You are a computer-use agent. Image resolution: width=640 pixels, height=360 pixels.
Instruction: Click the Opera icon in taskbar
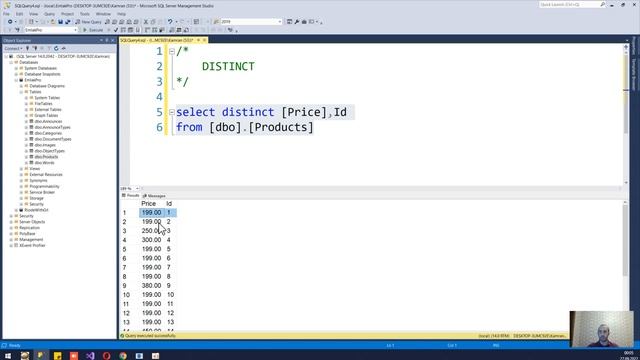point(107,356)
